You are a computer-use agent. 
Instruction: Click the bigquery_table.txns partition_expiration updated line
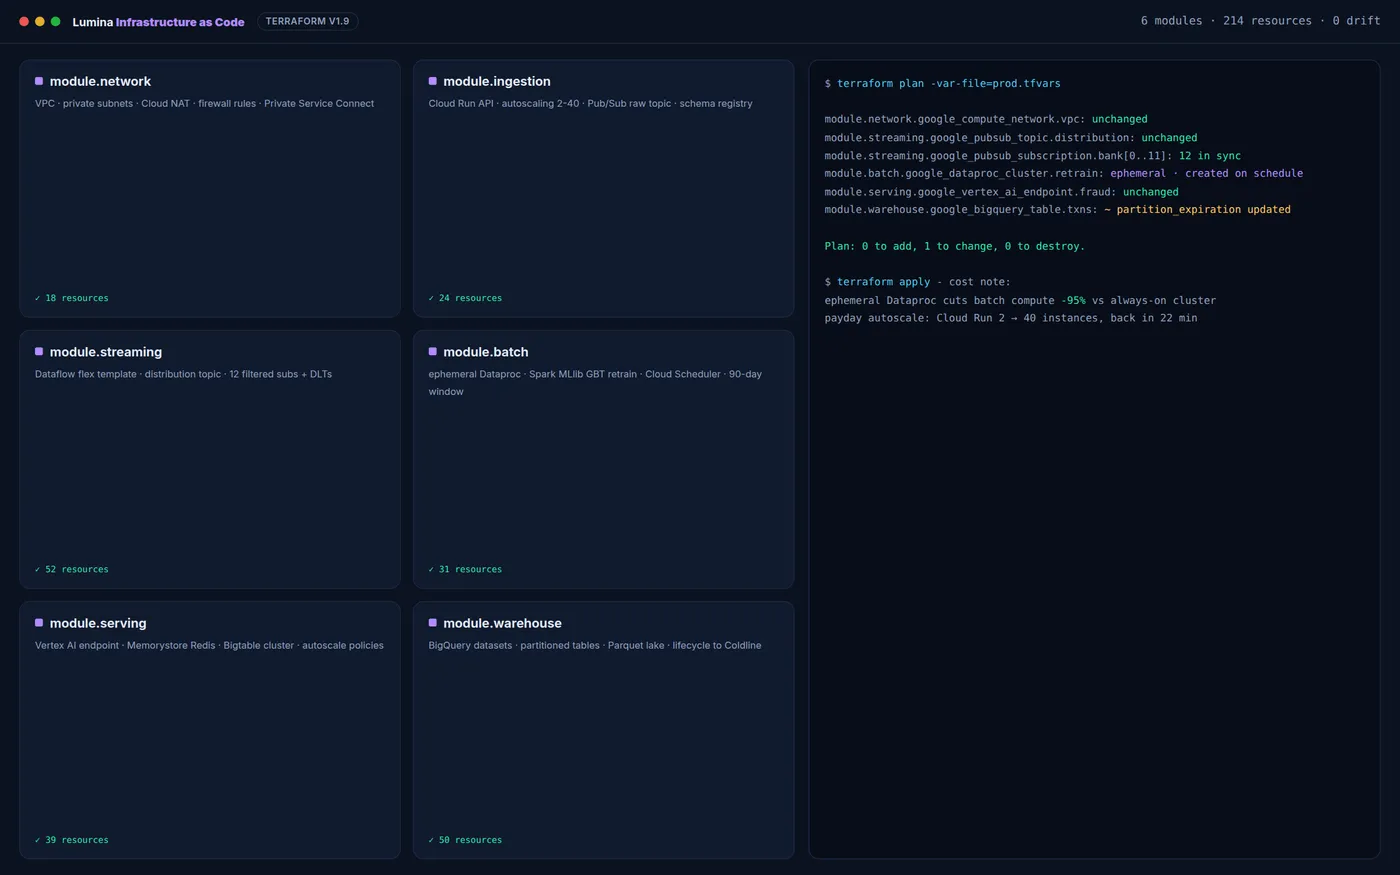tap(1058, 210)
